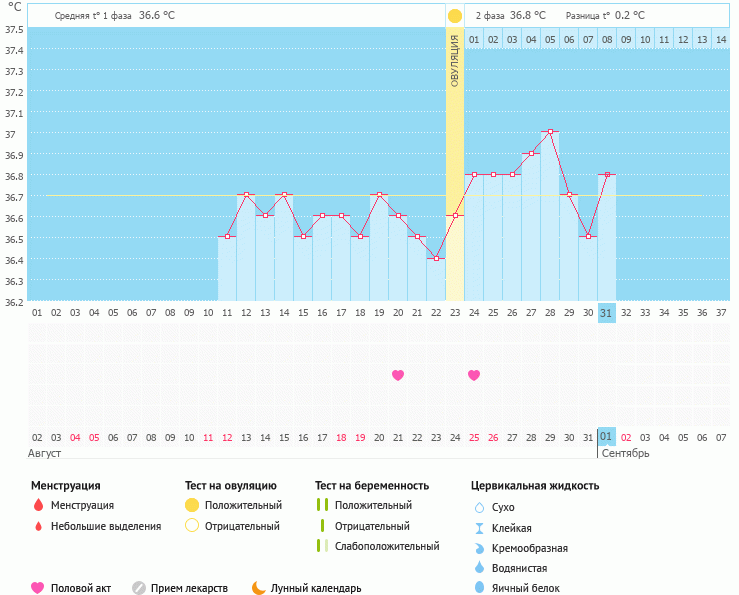This screenshot has height=595, width=739.
Task: Click the yellow ovulation circle at the chart top
Action: point(455,16)
